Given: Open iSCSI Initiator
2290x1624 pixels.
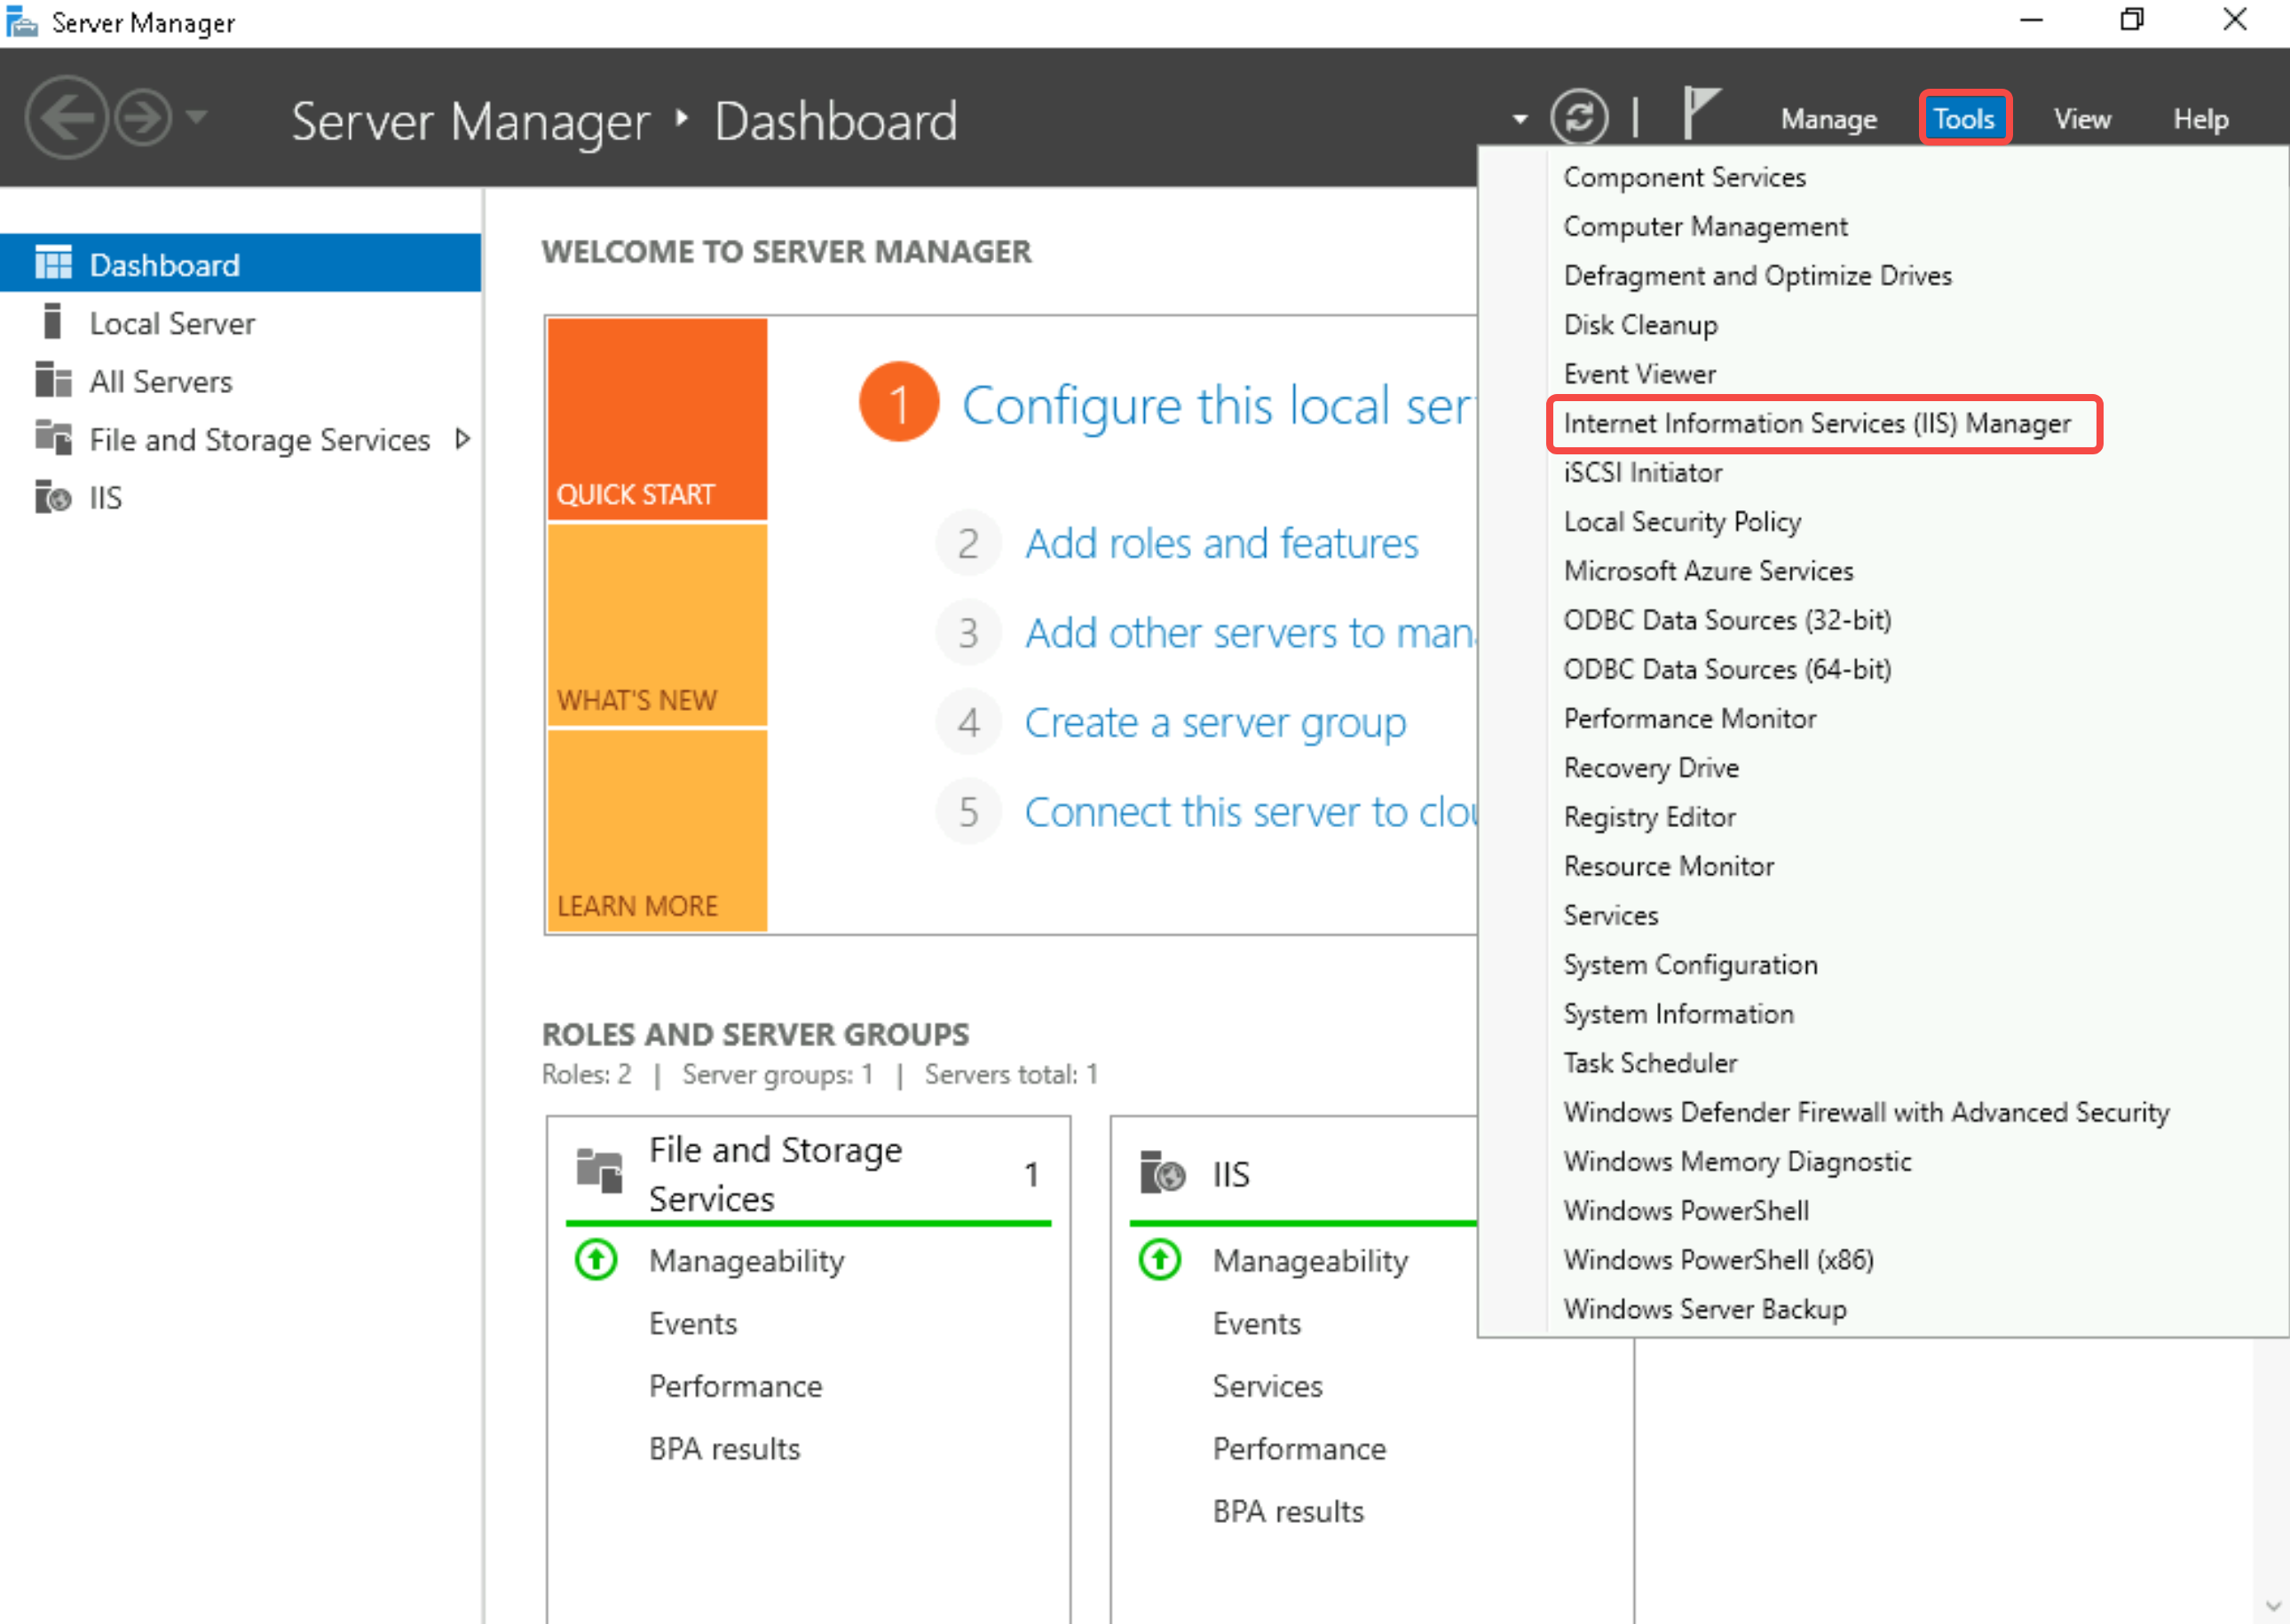Looking at the screenshot, I should [1642, 472].
